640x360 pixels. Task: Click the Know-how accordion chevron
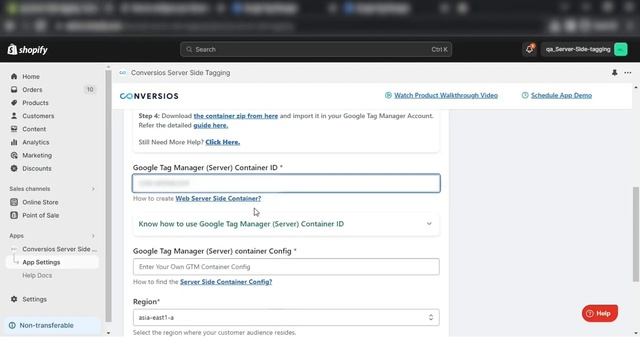429,224
